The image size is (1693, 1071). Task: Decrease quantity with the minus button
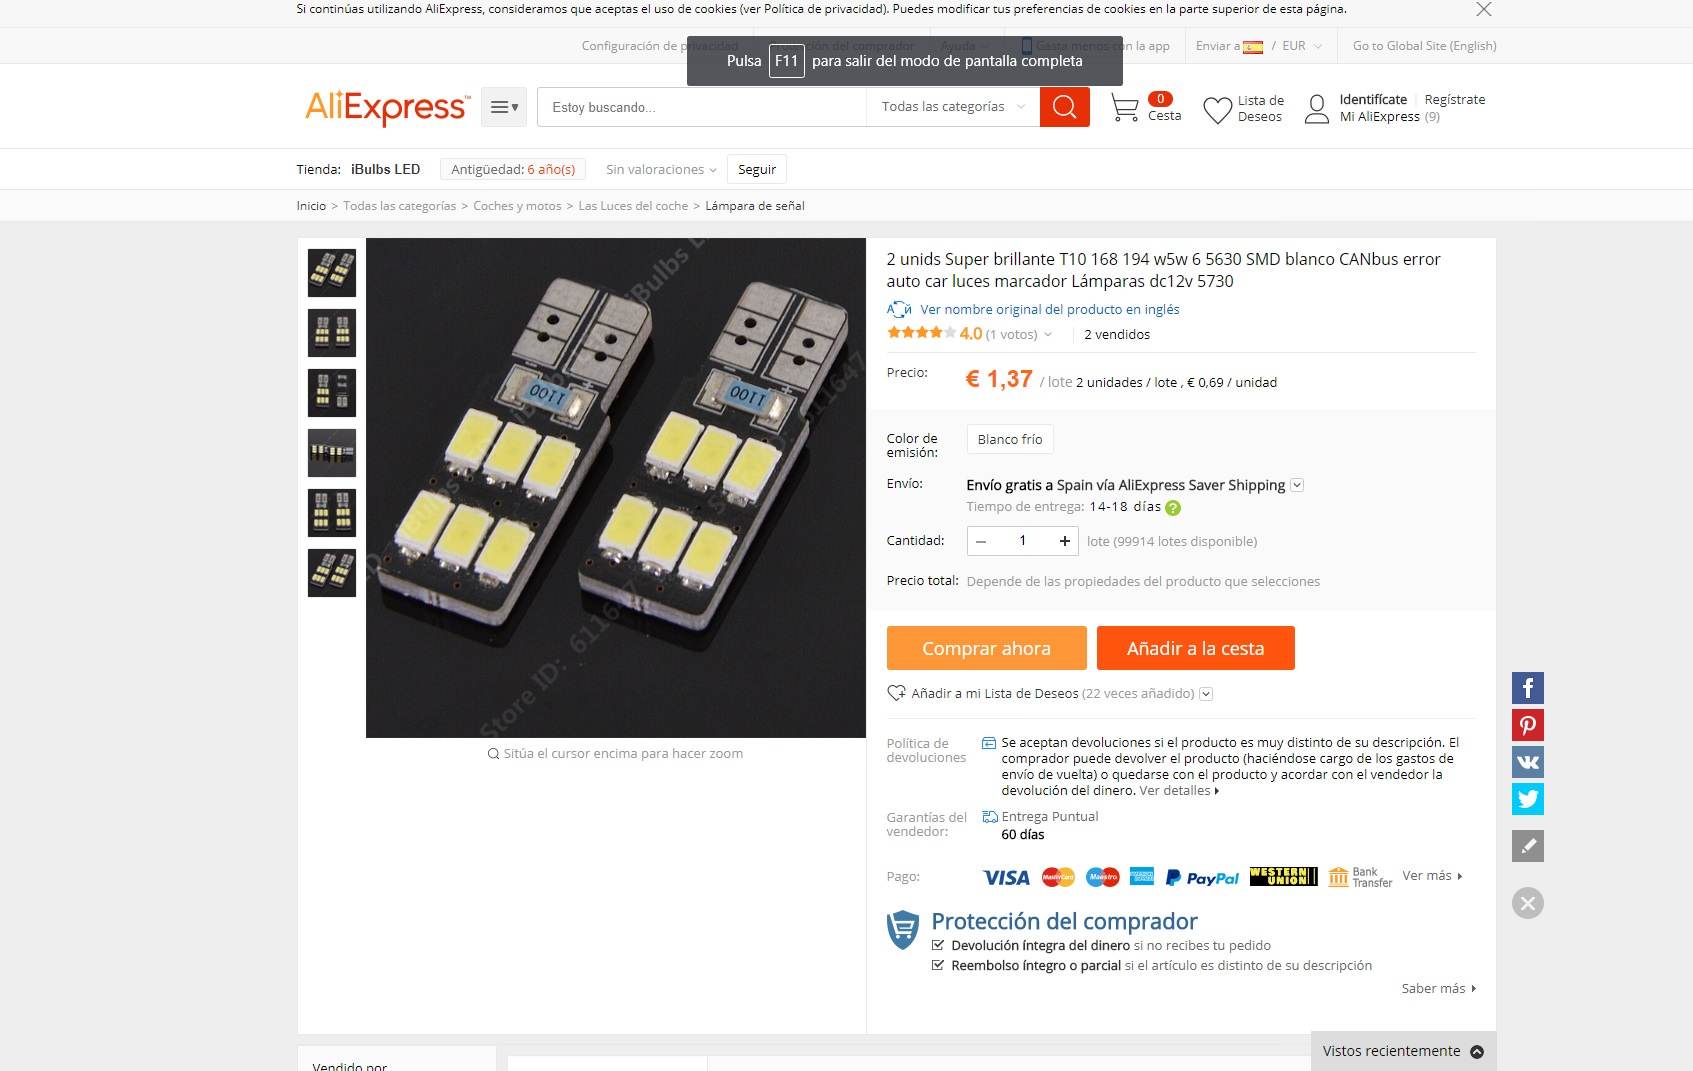tap(981, 541)
